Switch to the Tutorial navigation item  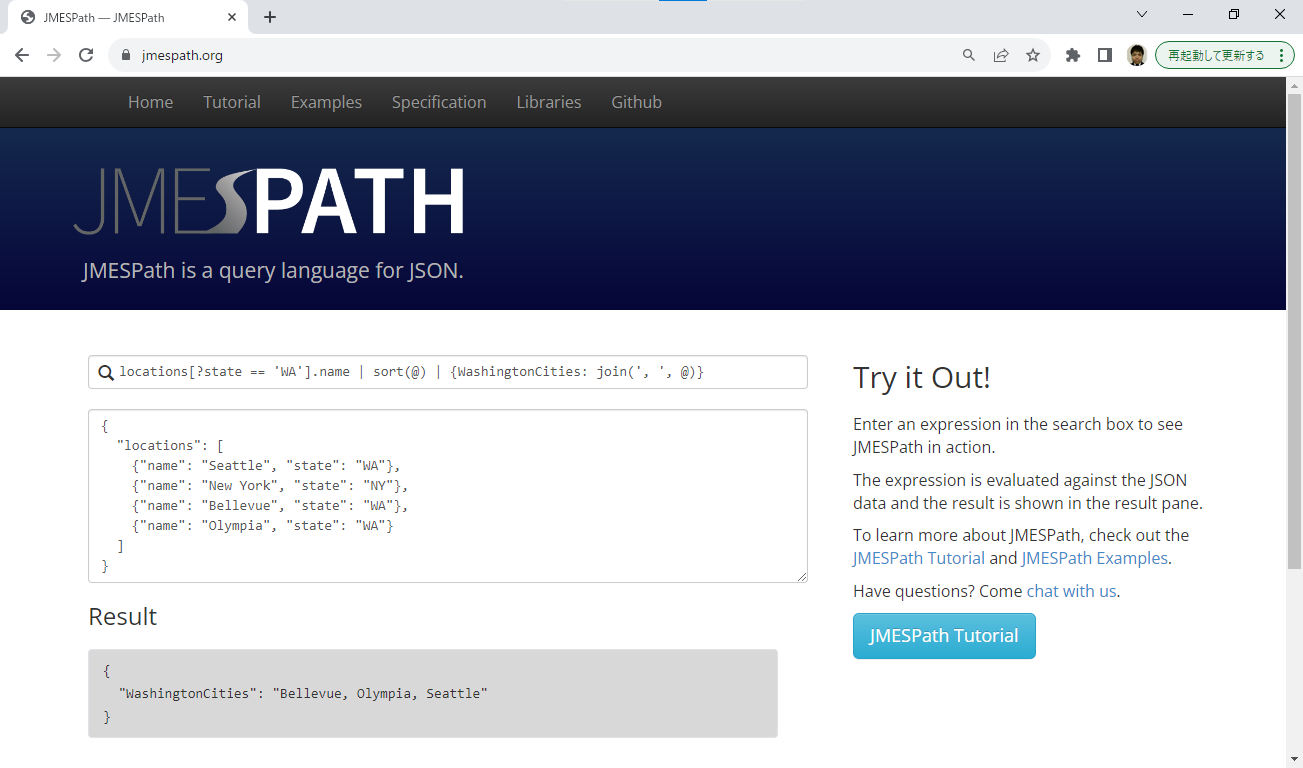[x=231, y=101]
